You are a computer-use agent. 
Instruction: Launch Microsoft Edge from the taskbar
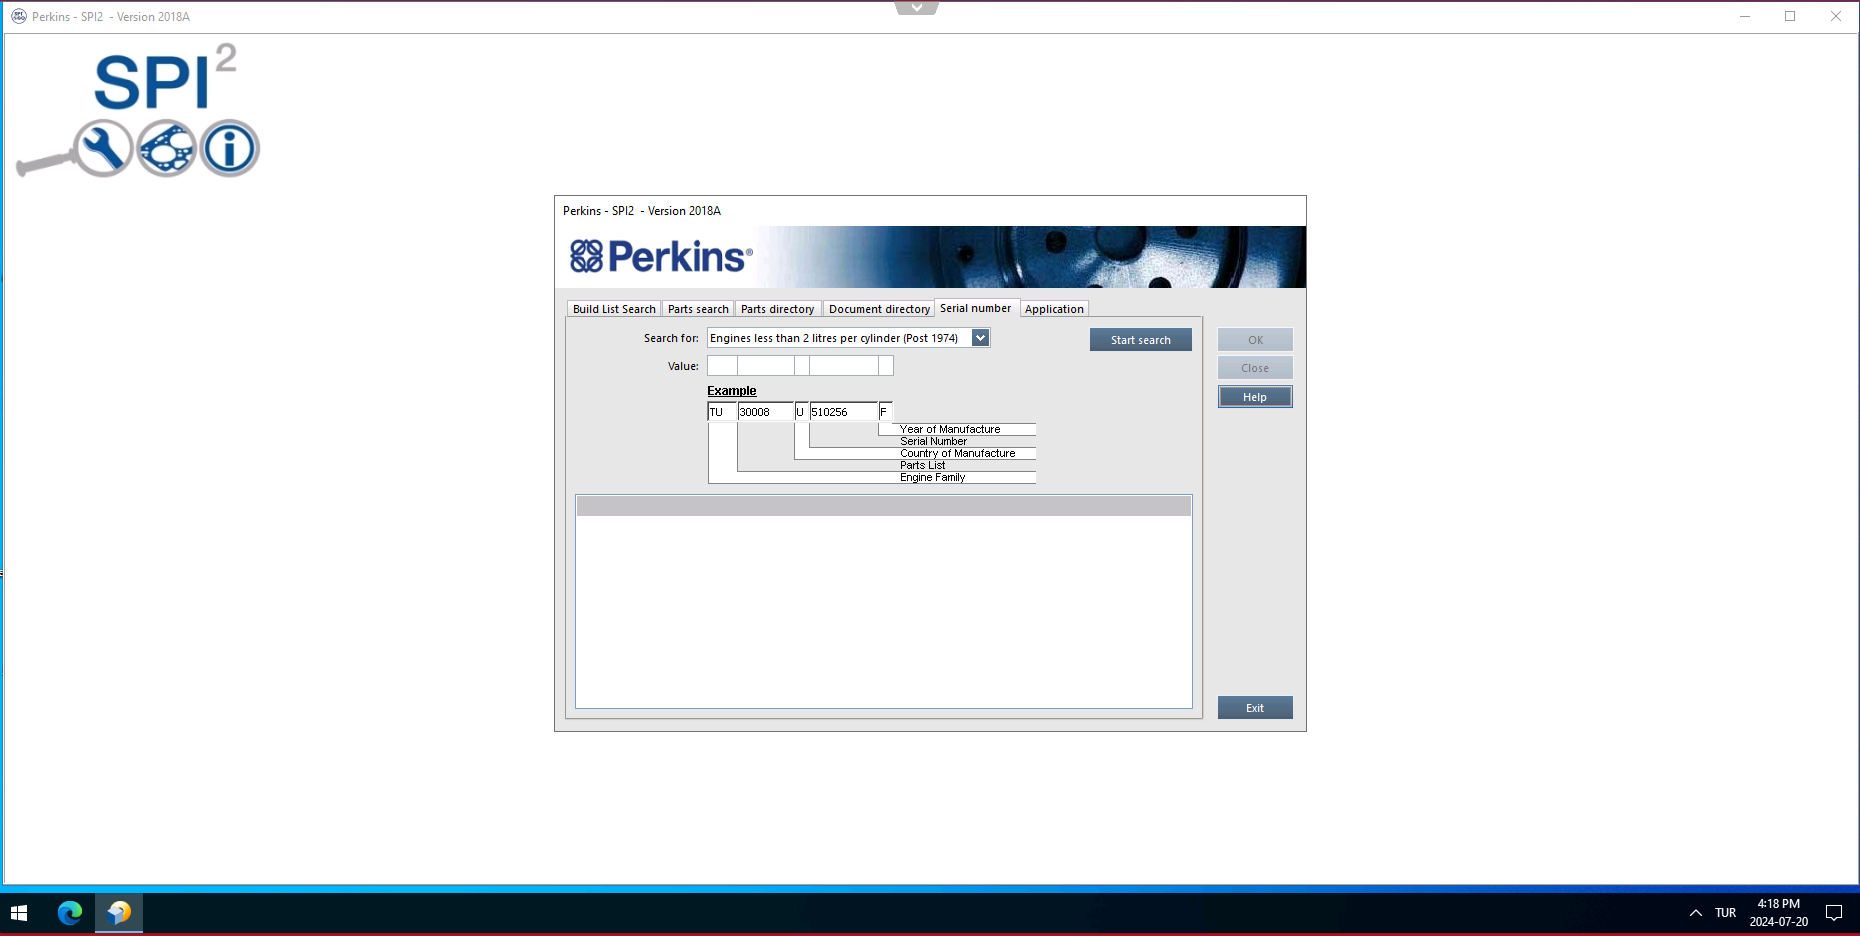[x=70, y=913]
